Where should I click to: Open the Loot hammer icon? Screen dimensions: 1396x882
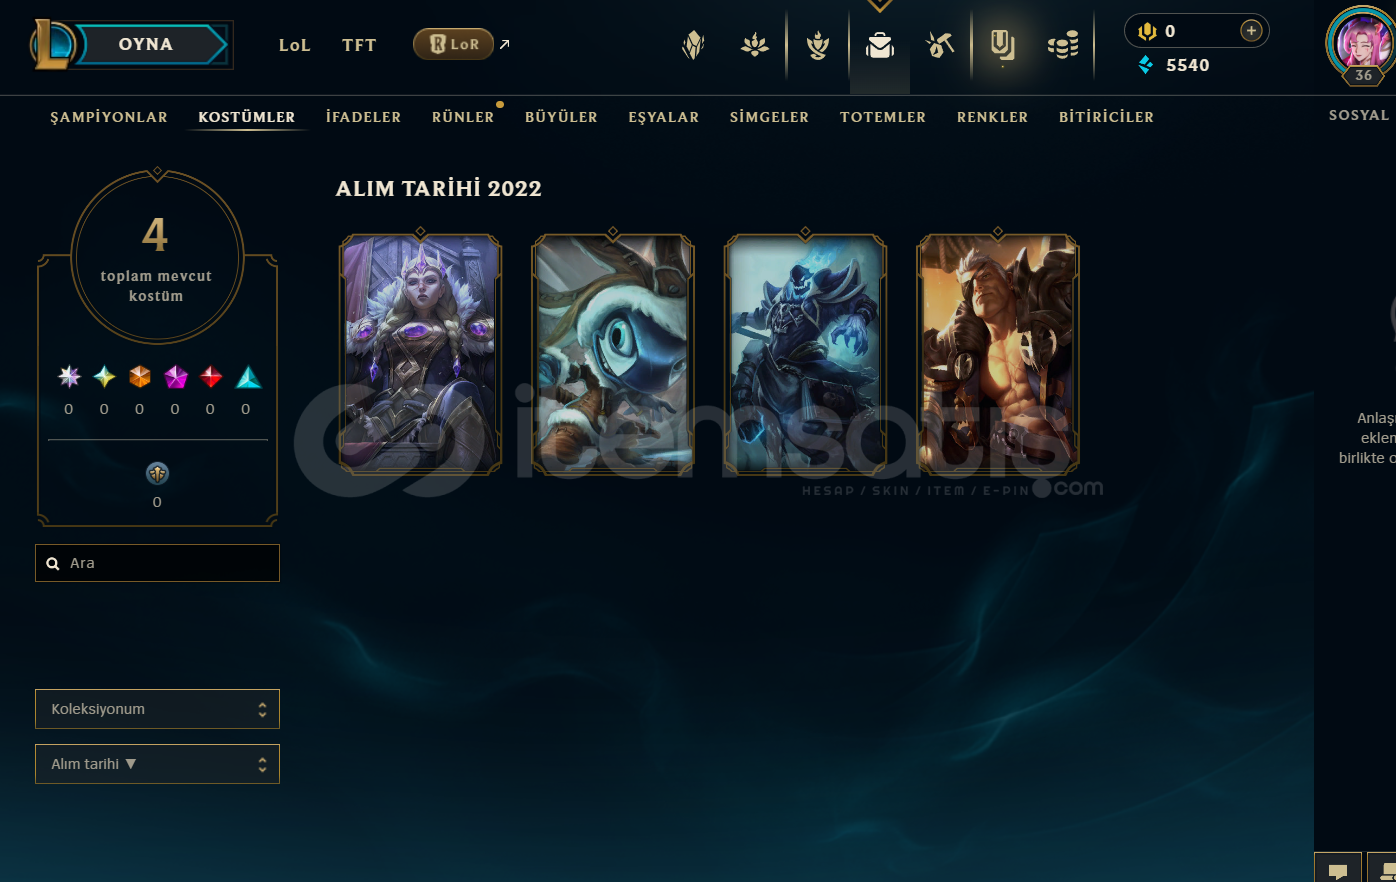[940, 45]
